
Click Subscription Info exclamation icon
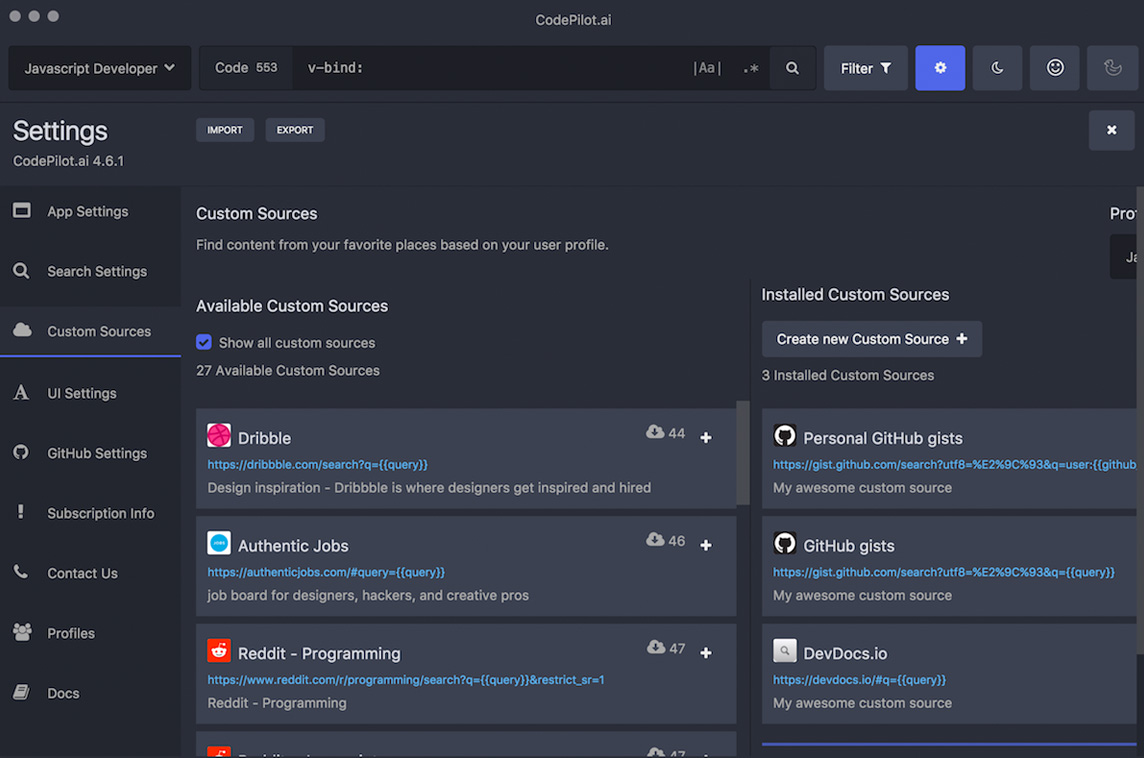click(20, 512)
